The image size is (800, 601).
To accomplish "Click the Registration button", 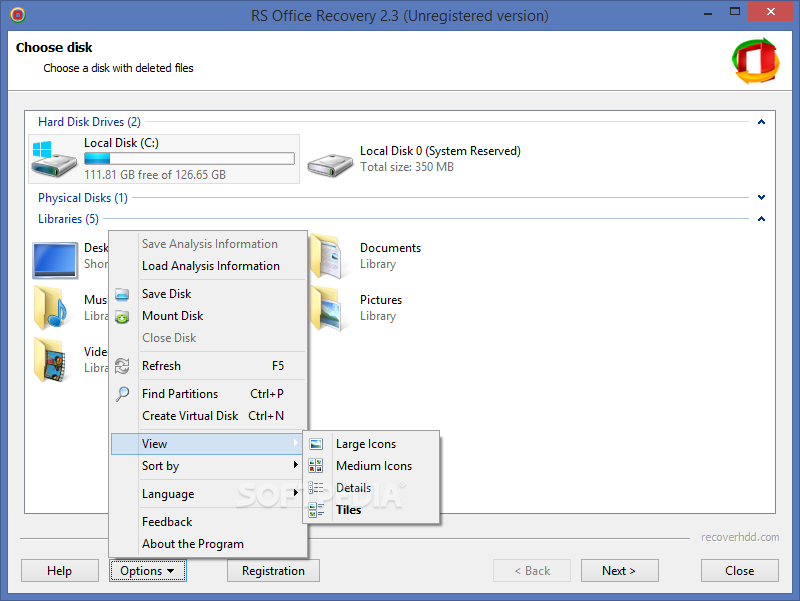I will click(273, 570).
